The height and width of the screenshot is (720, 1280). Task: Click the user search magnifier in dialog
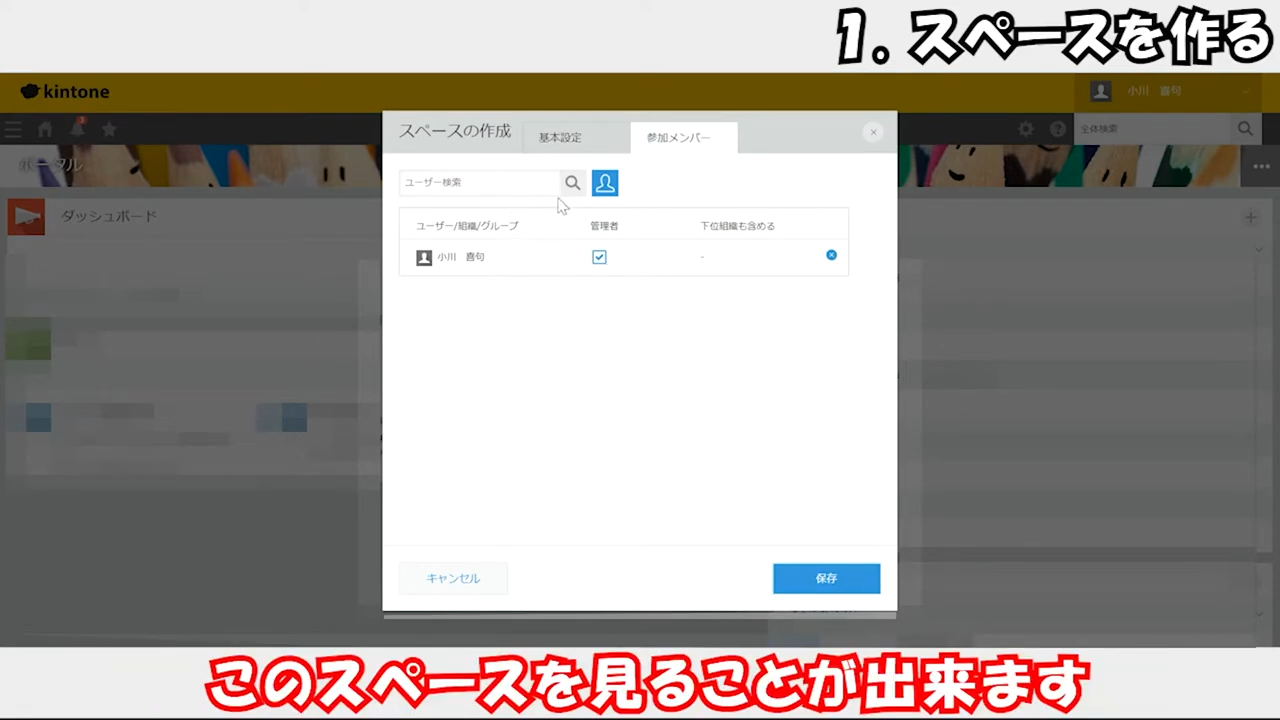click(x=572, y=183)
